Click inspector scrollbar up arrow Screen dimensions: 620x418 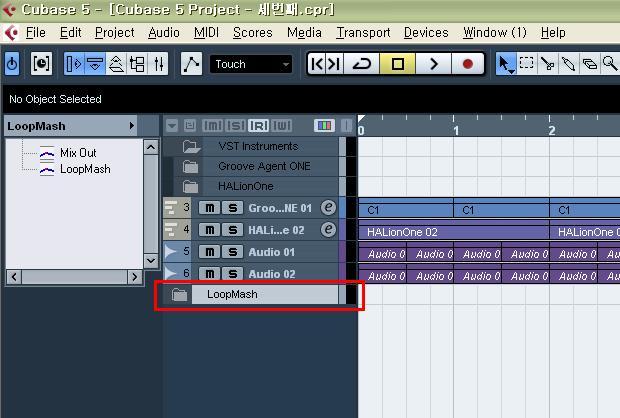(x=151, y=147)
